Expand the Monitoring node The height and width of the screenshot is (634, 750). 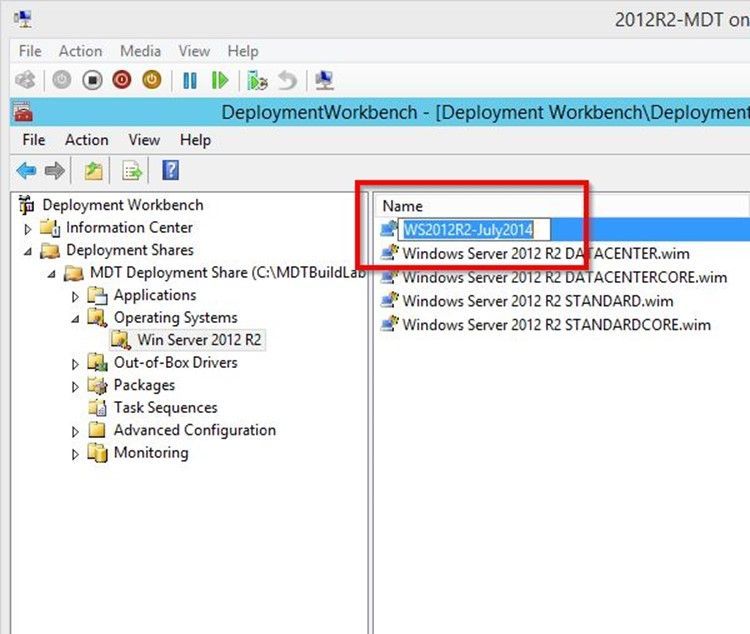pyautogui.click(x=75, y=454)
